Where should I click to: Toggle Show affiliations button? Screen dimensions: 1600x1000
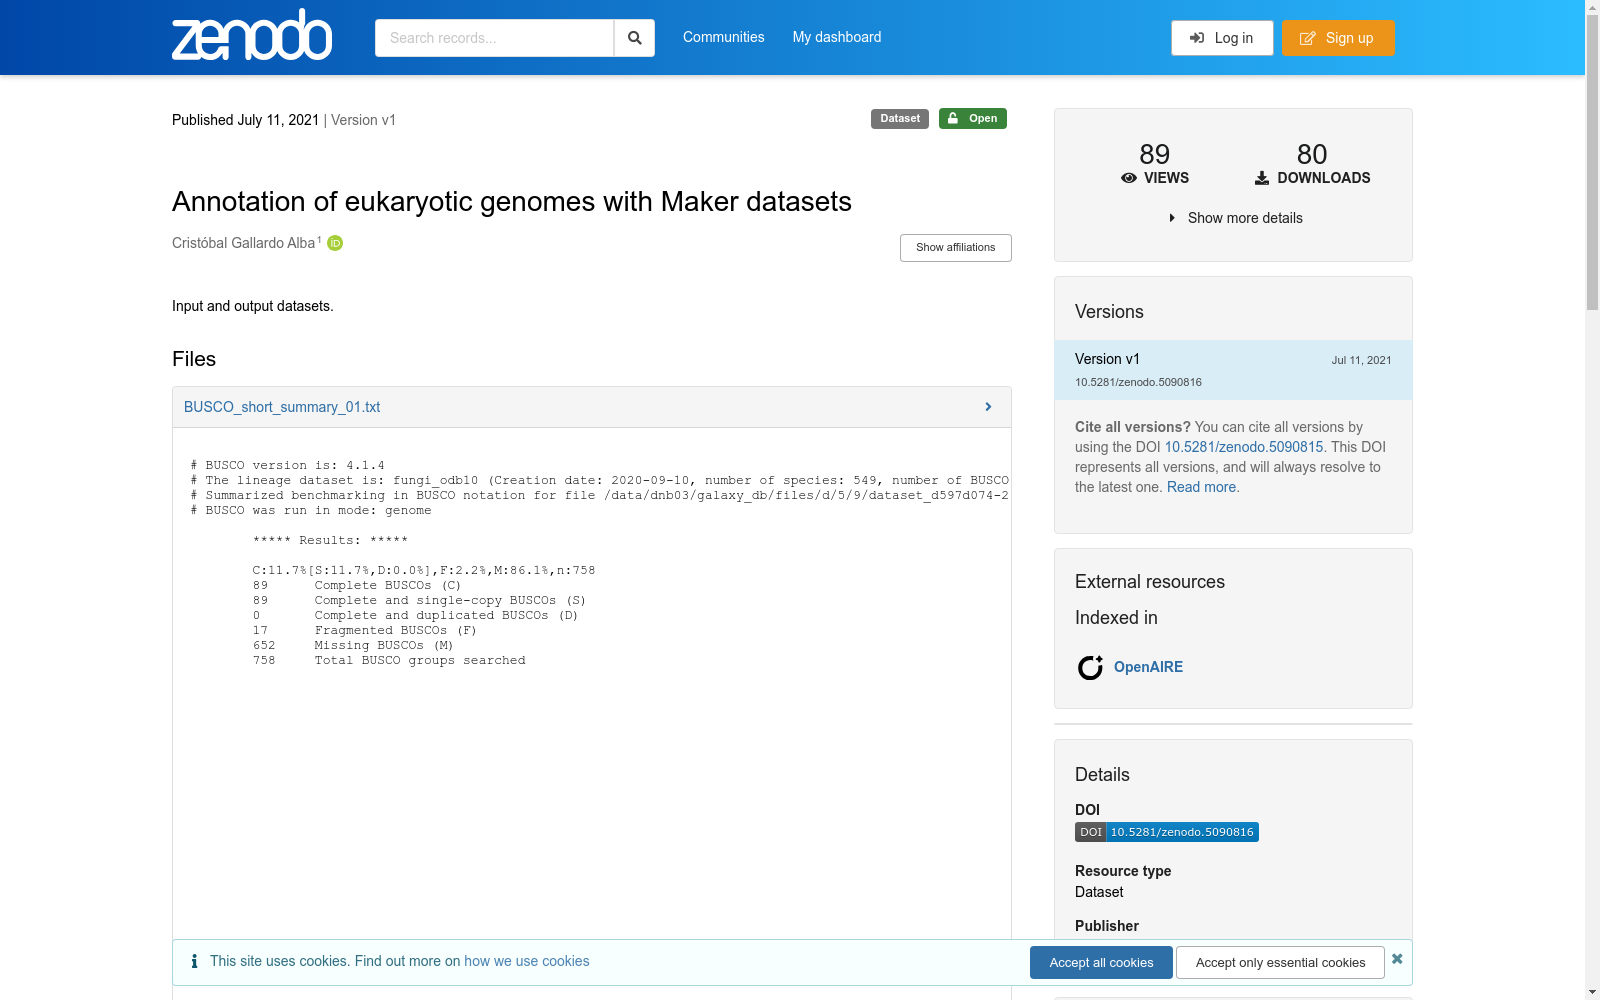(x=955, y=248)
